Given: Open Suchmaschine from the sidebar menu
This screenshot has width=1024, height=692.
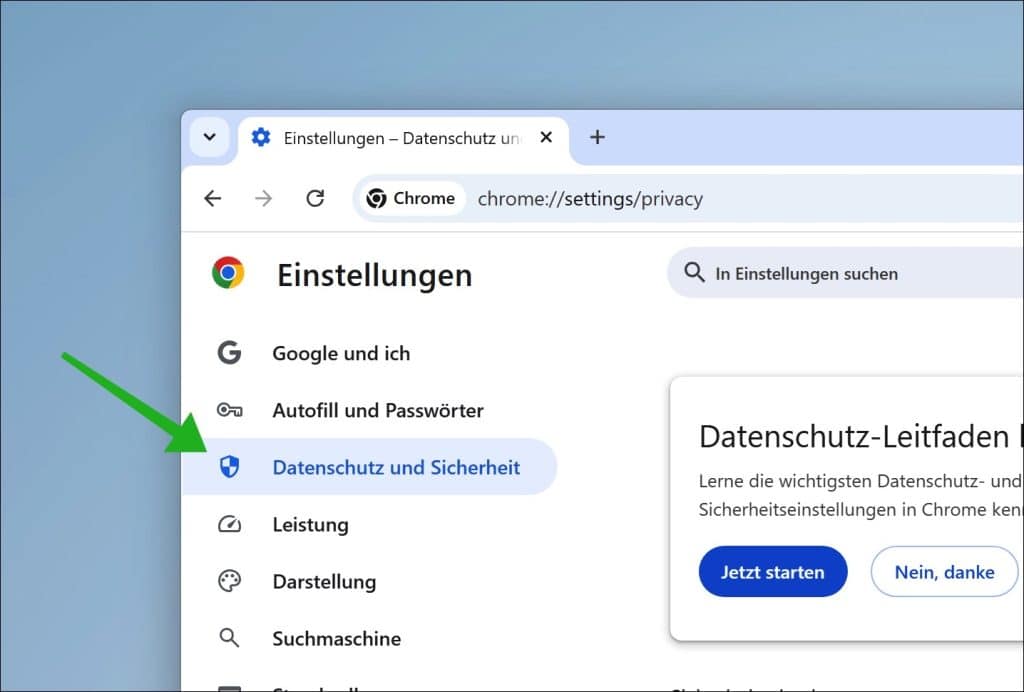Looking at the screenshot, I should 336,638.
